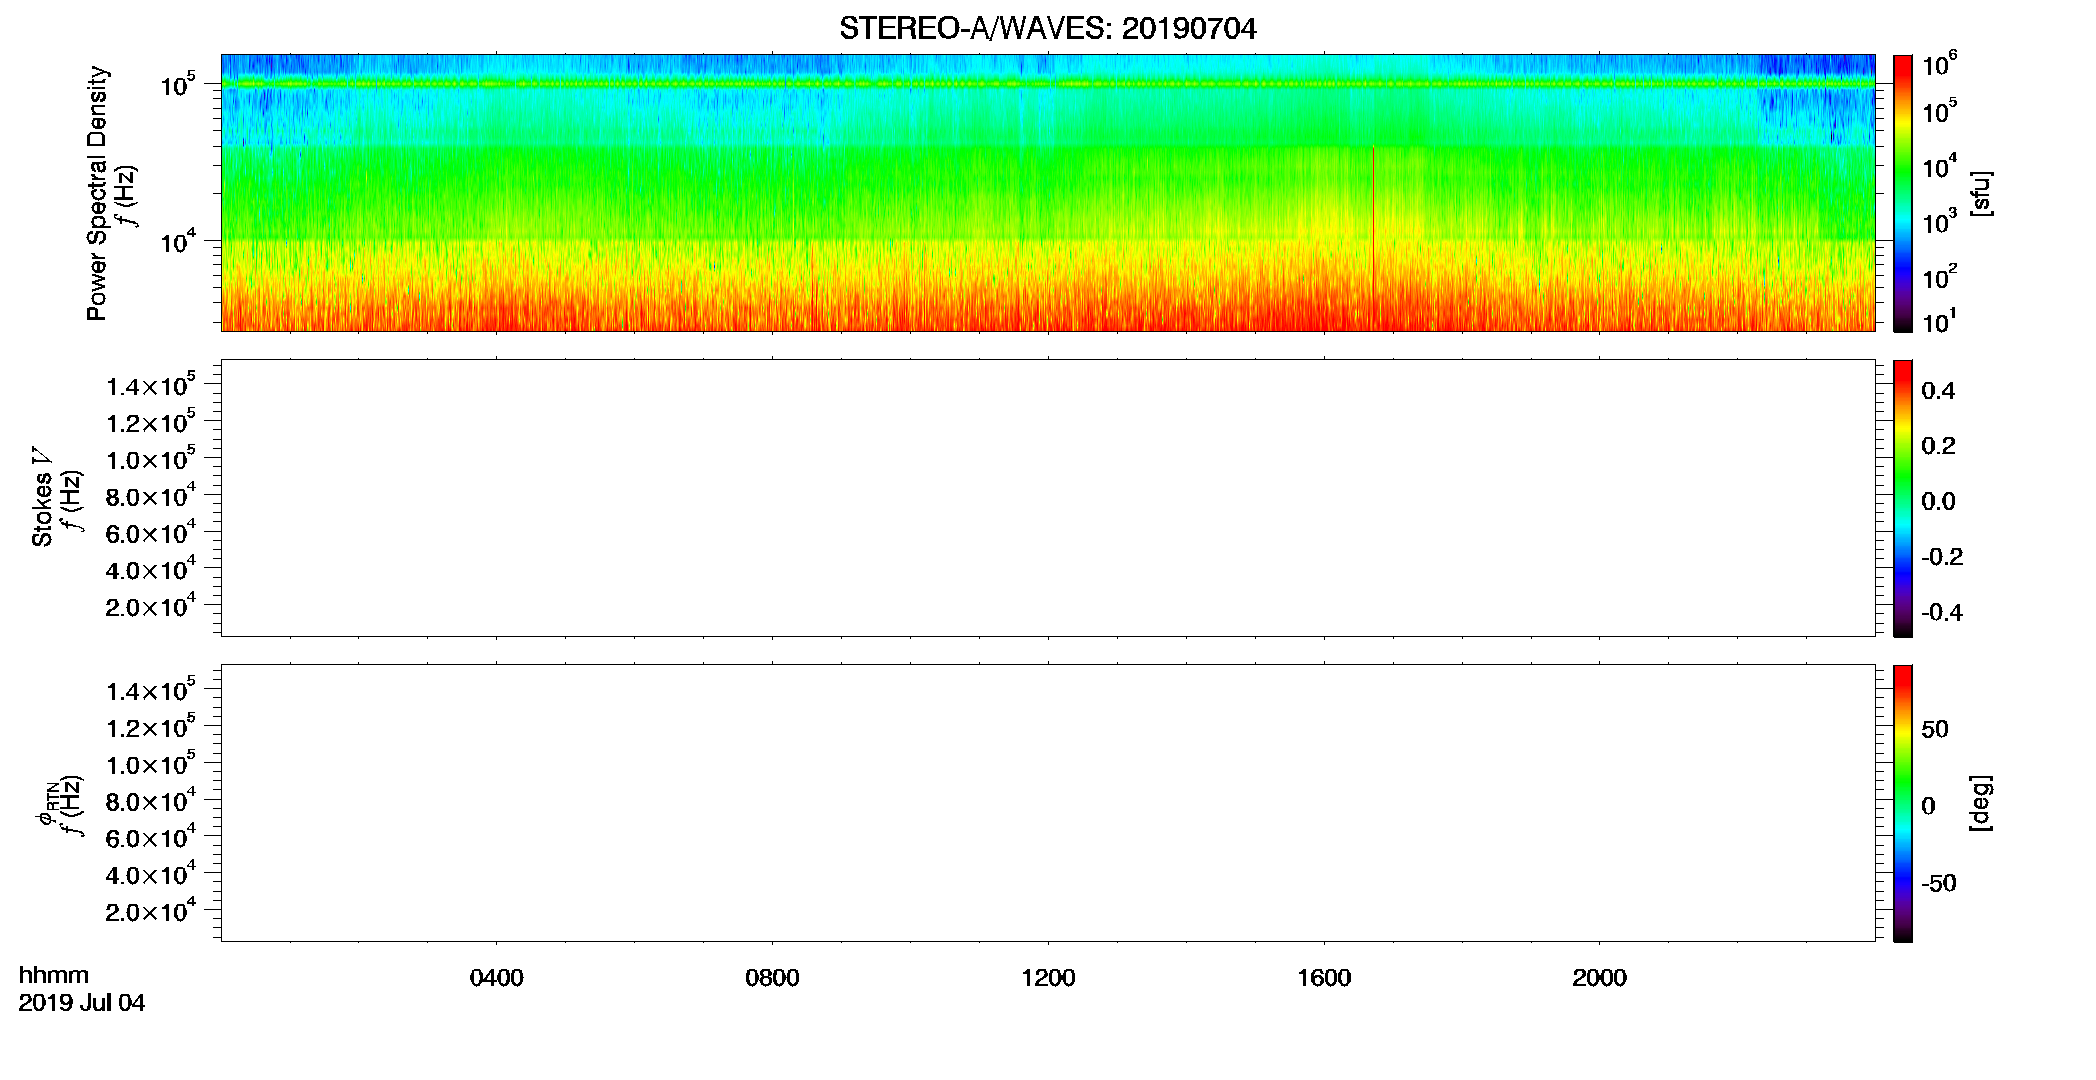
Task: Select the "Stokes V" axis label
Action: pos(42,497)
